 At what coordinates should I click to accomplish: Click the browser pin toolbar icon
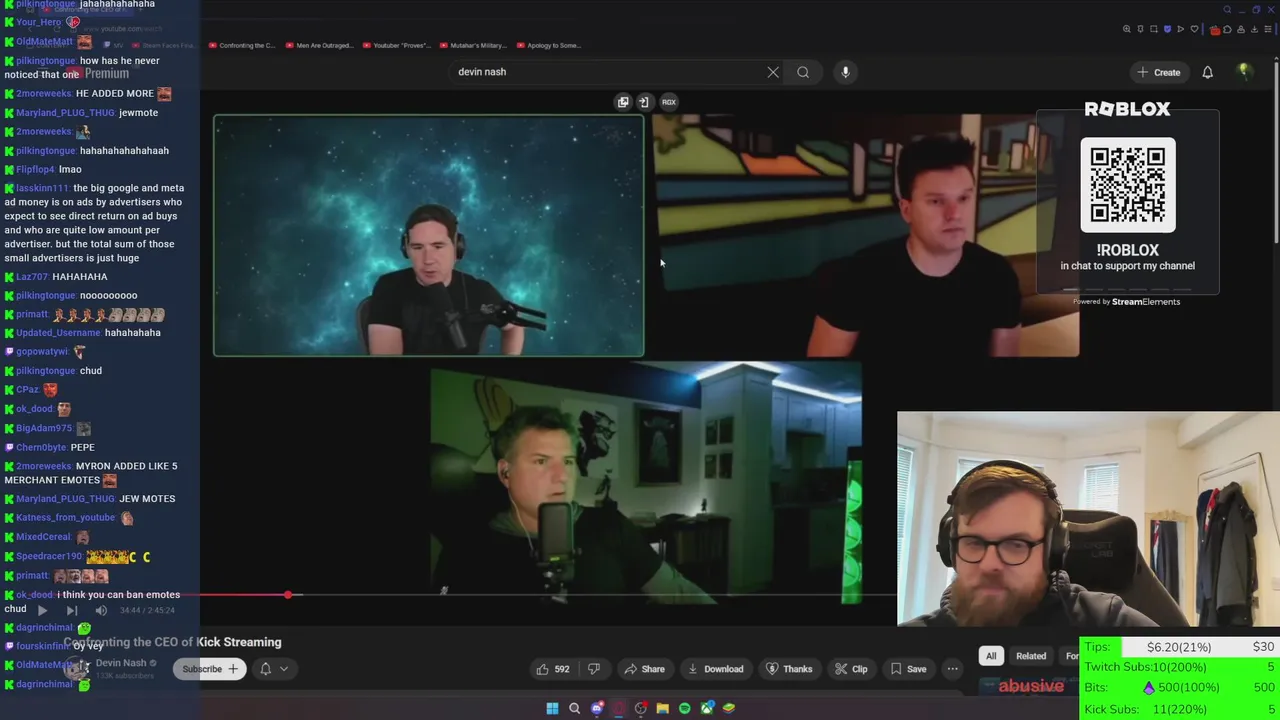tap(1140, 29)
